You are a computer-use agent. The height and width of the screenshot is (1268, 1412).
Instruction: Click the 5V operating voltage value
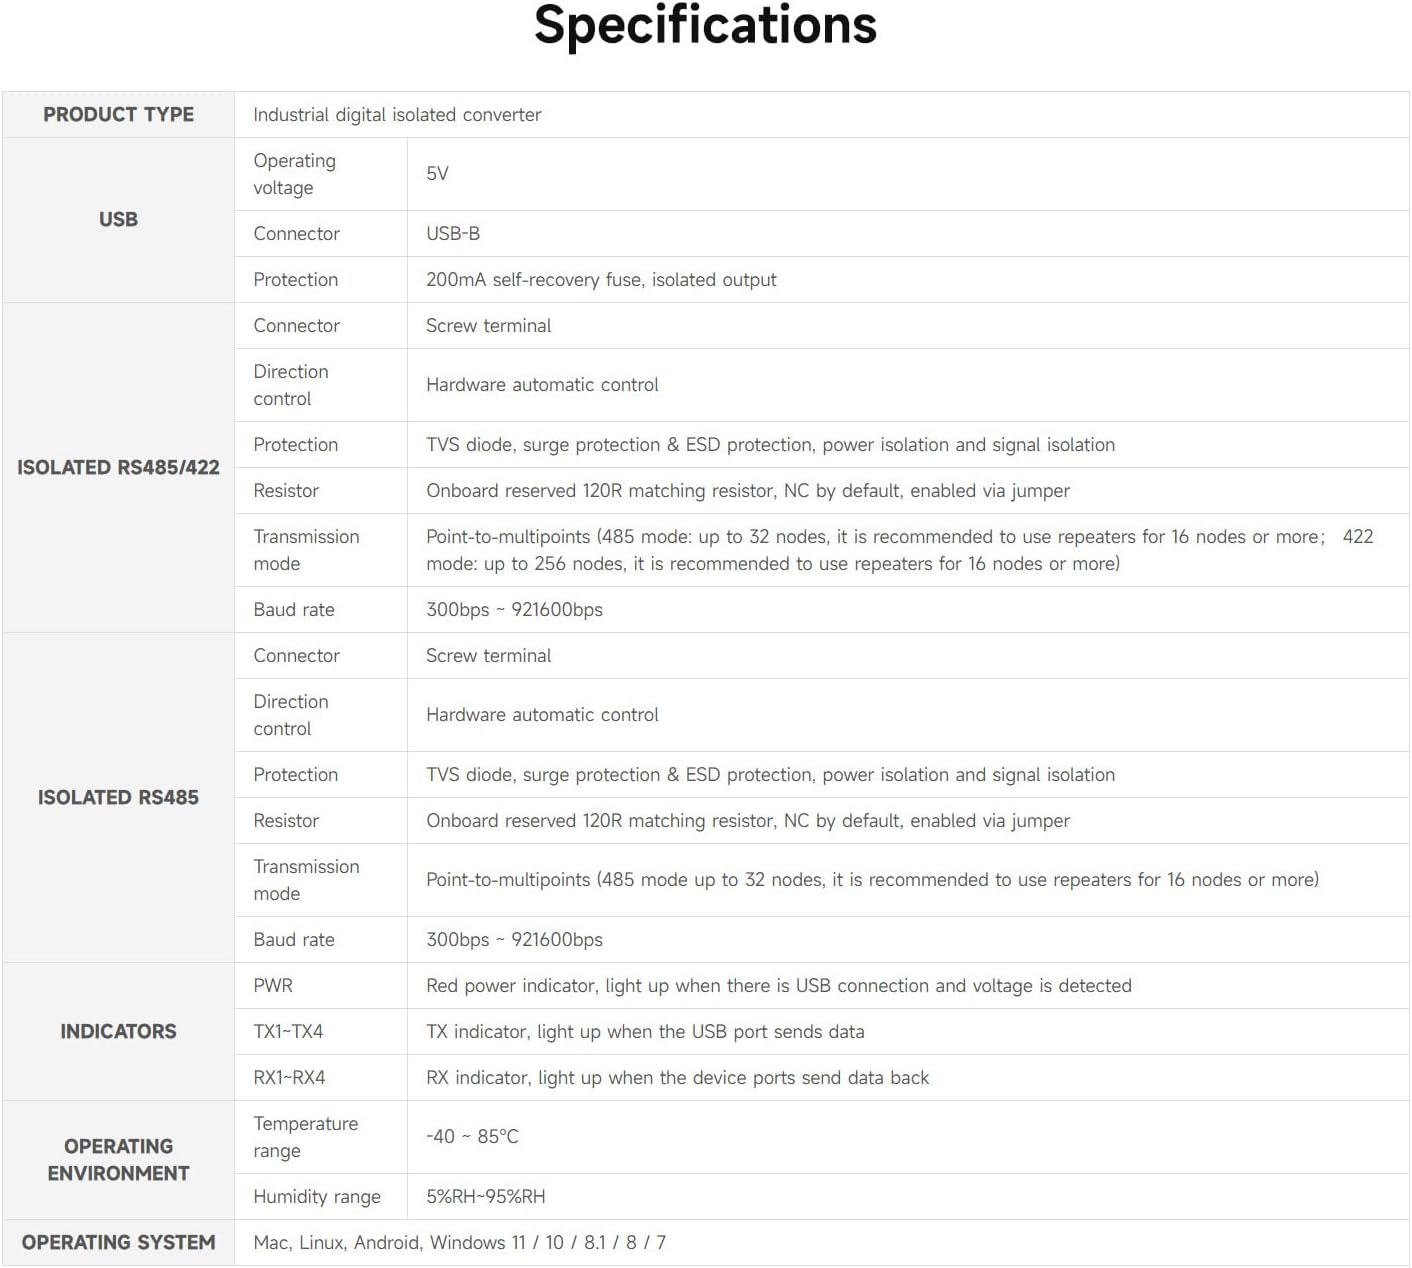pyautogui.click(x=437, y=174)
